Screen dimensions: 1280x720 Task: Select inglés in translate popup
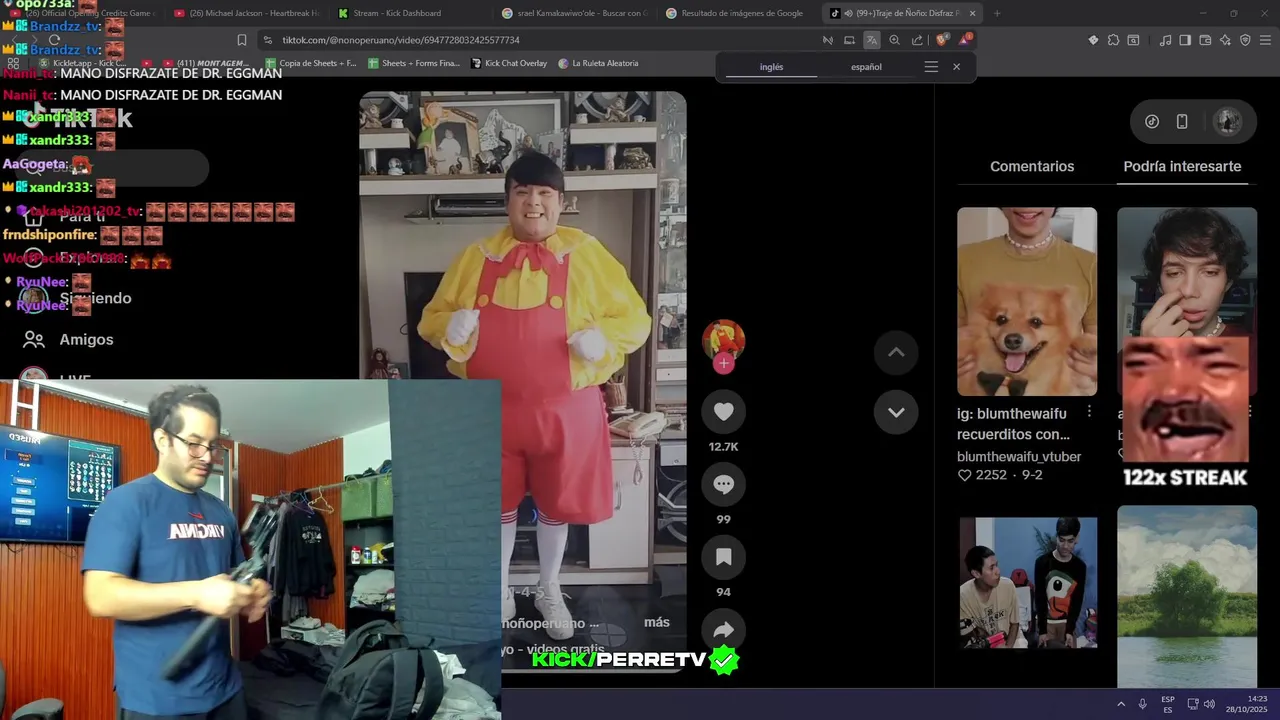(x=771, y=67)
